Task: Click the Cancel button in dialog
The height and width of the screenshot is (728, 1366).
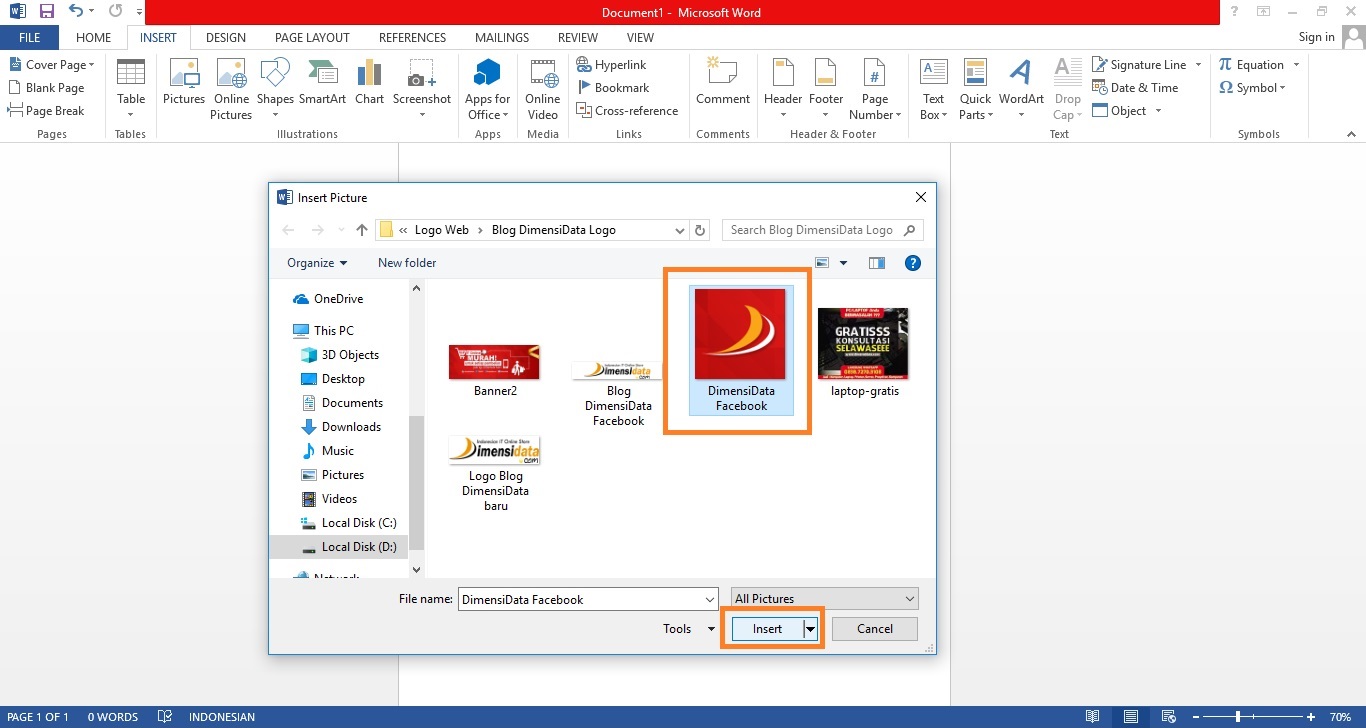Action: pyautogui.click(x=874, y=629)
